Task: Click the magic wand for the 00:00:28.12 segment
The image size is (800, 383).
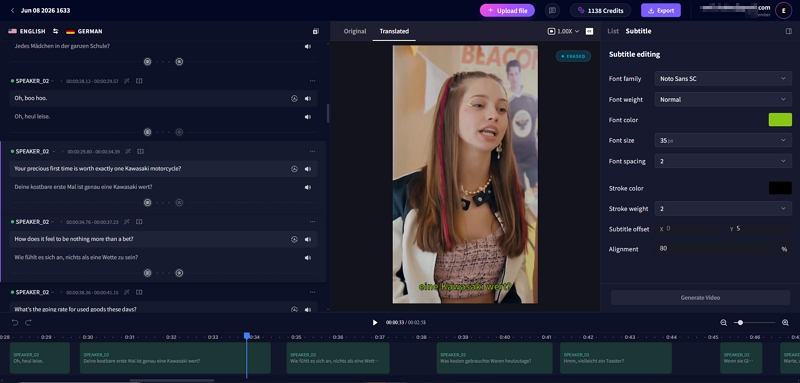Action: [126, 81]
